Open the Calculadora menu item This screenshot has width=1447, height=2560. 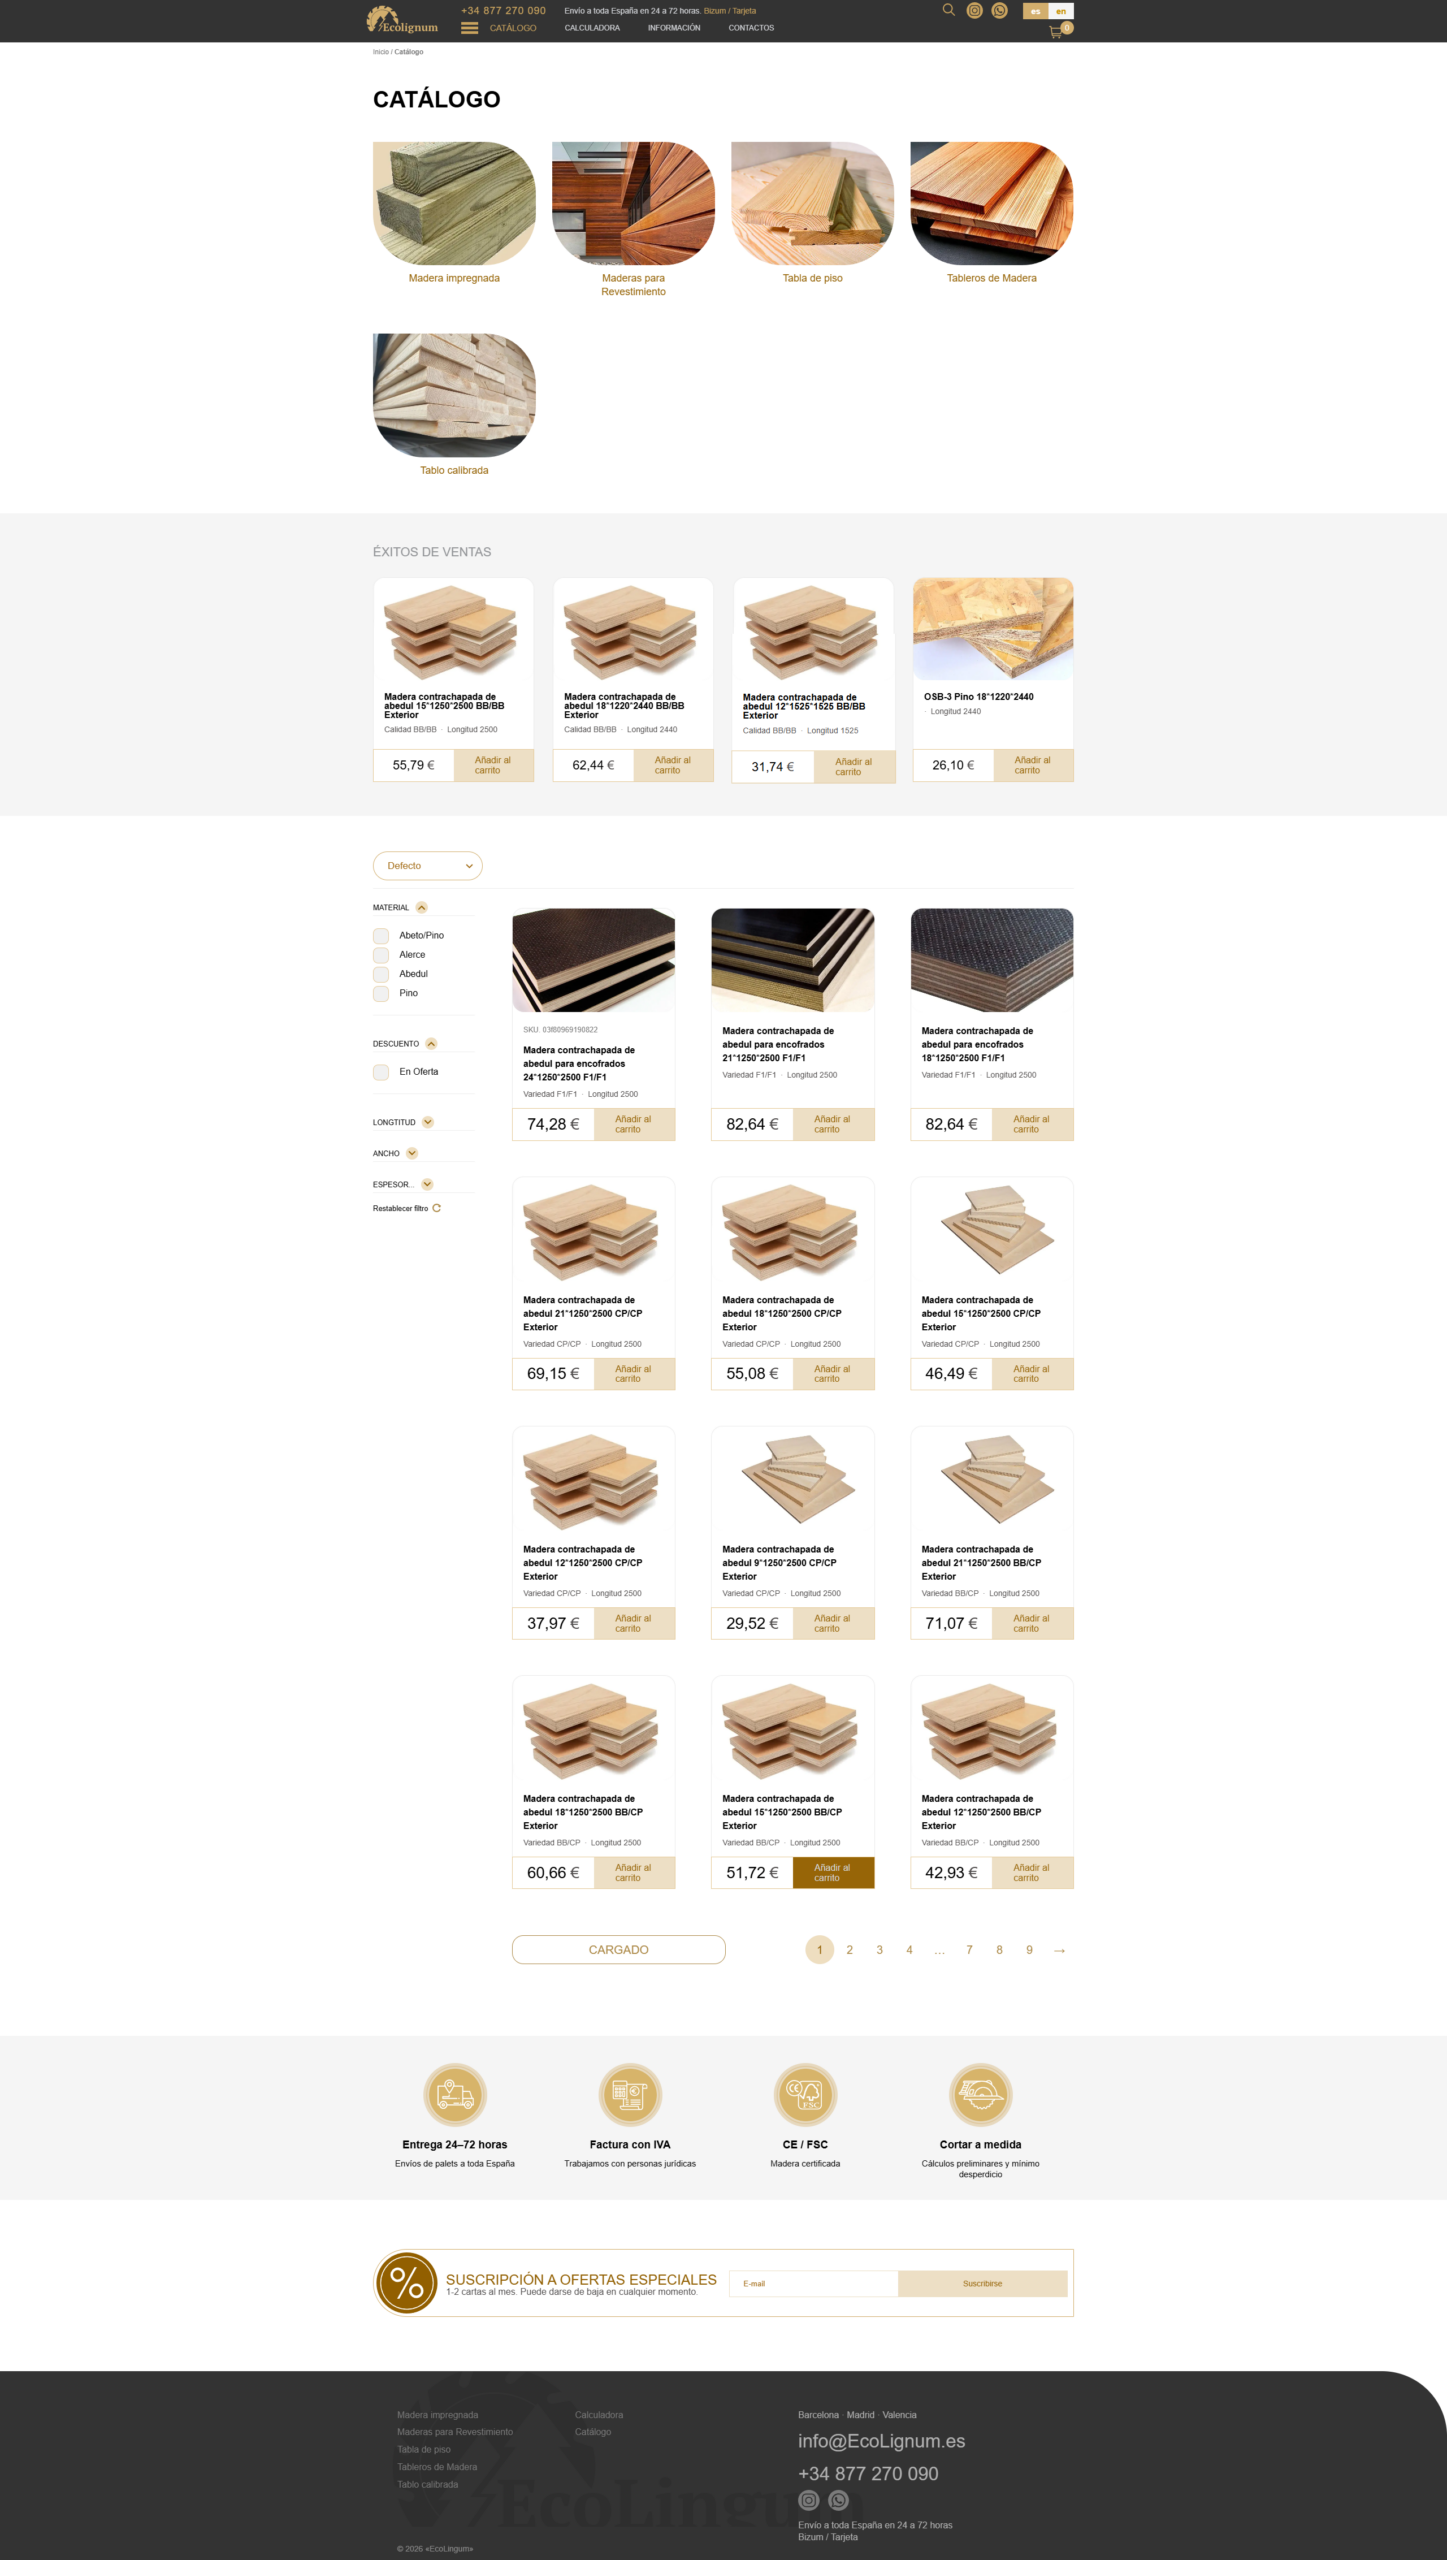coord(592,28)
